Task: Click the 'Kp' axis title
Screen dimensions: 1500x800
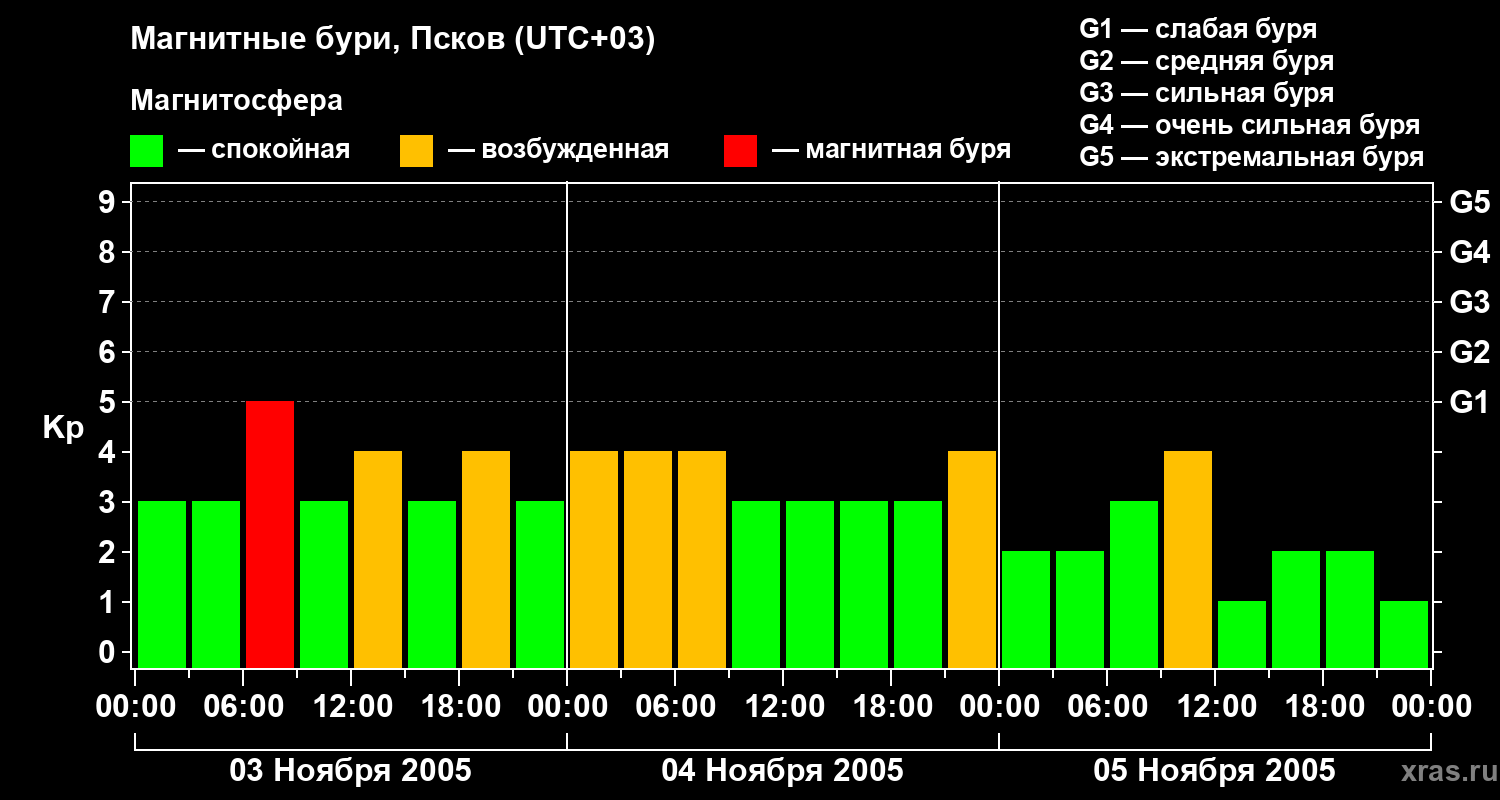Action: coord(63,429)
